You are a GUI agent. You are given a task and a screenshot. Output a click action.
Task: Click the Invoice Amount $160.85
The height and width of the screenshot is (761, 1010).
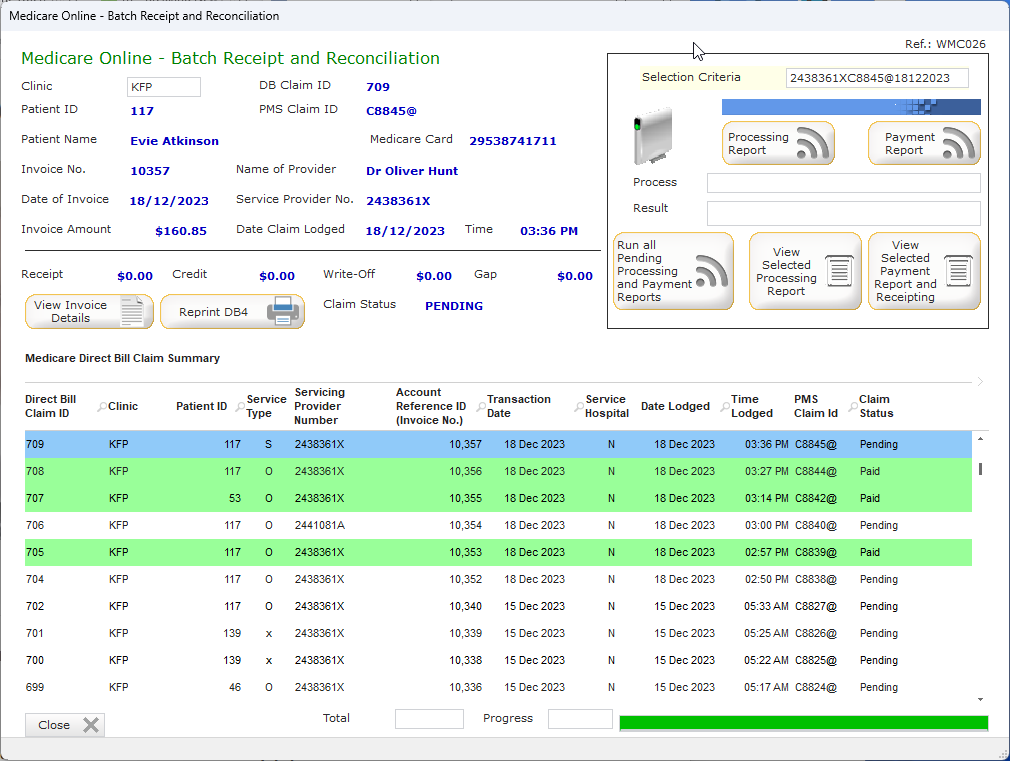pos(181,231)
